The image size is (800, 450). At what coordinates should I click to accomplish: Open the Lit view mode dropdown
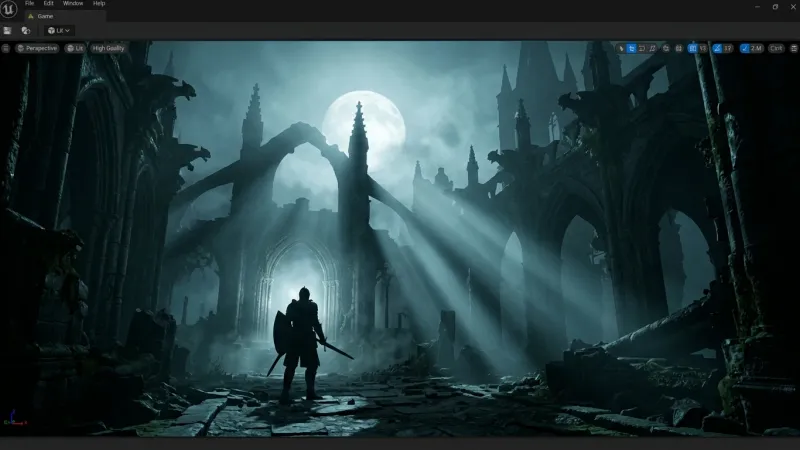point(75,48)
